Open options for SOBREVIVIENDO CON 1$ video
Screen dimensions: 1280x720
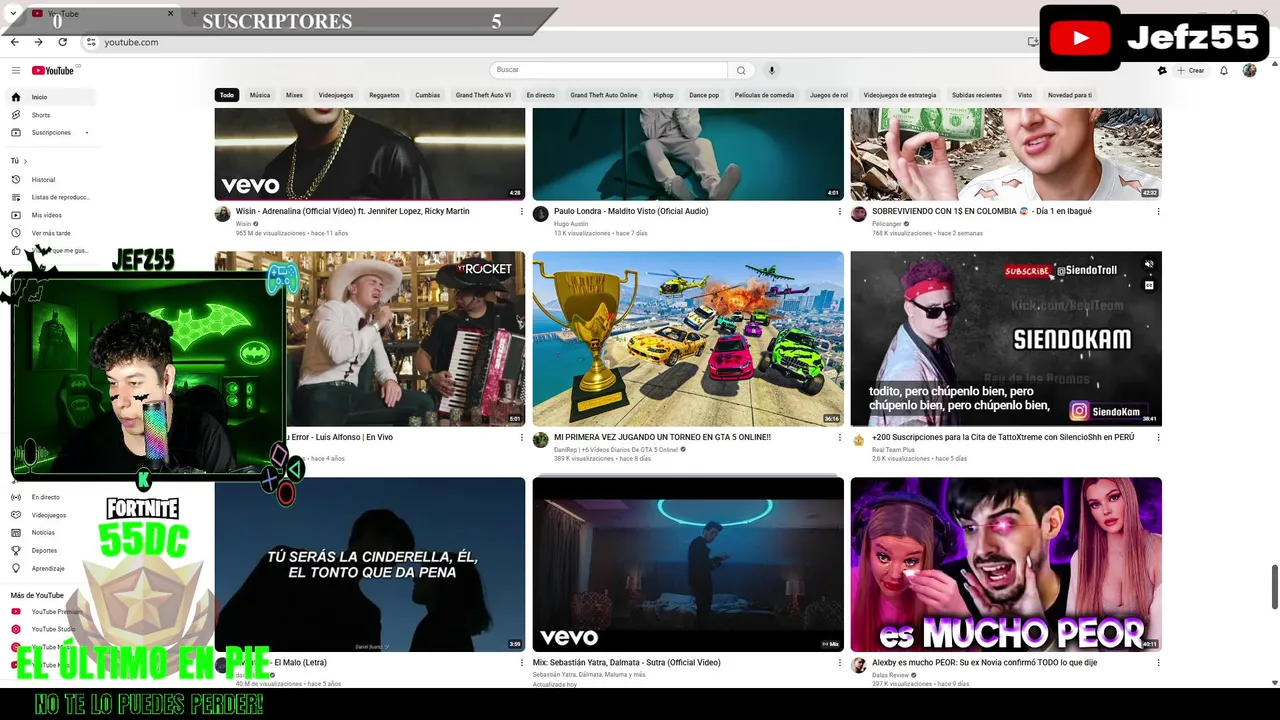pyautogui.click(x=1158, y=212)
